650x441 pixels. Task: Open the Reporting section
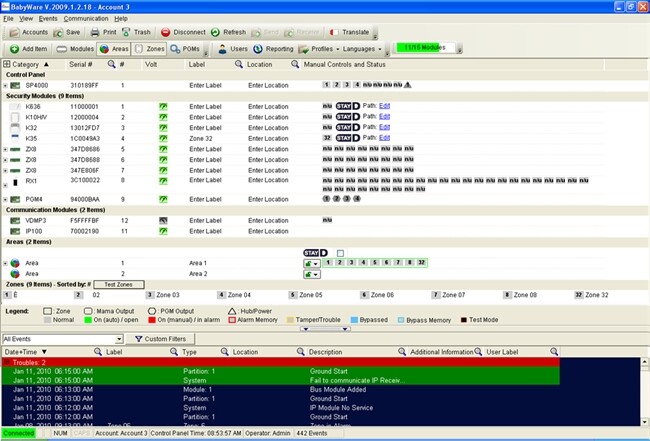pyautogui.click(x=274, y=48)
